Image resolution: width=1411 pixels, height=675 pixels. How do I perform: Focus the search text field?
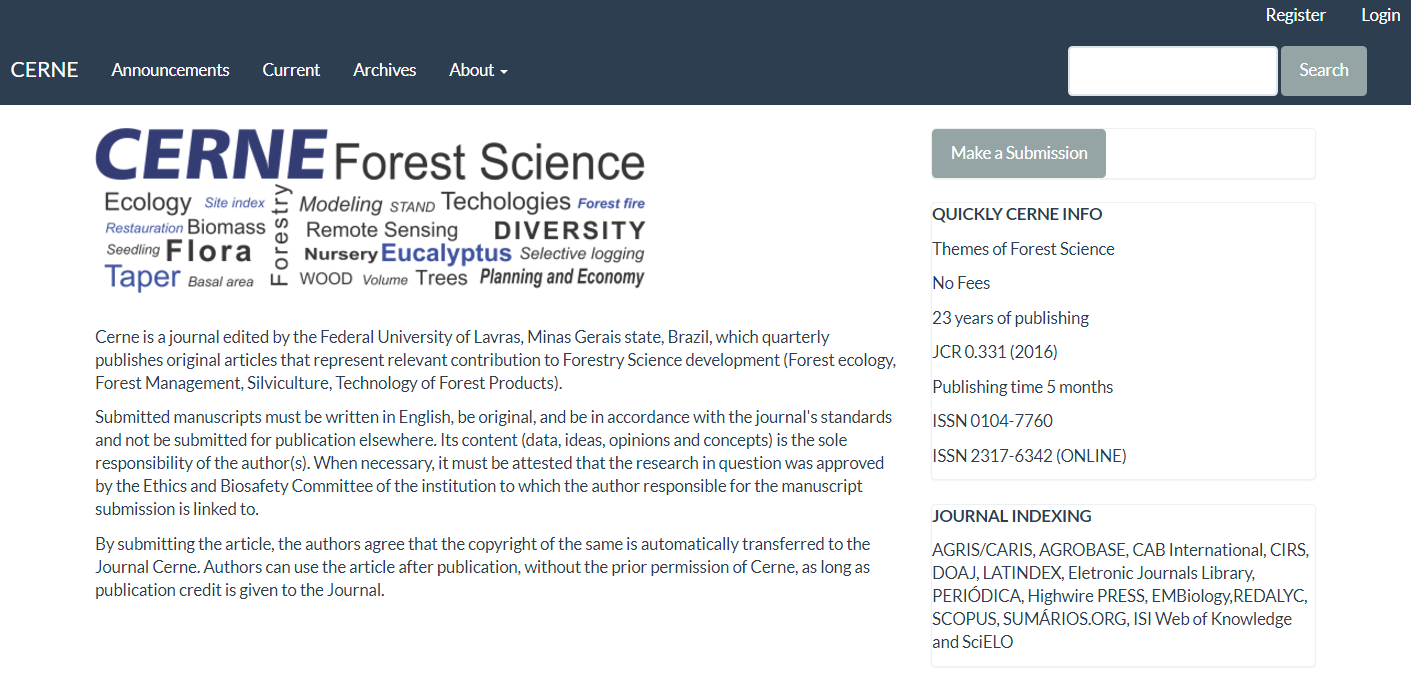pos(1172,71)
